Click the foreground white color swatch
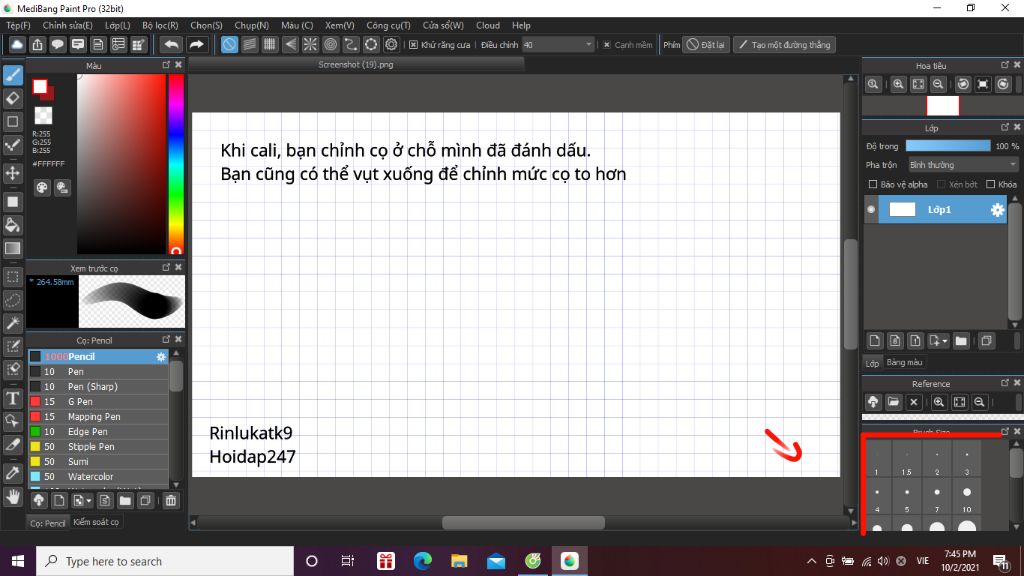Viewport: 1024px width, 576px height. pyautogui.click(x=40, y=86)
